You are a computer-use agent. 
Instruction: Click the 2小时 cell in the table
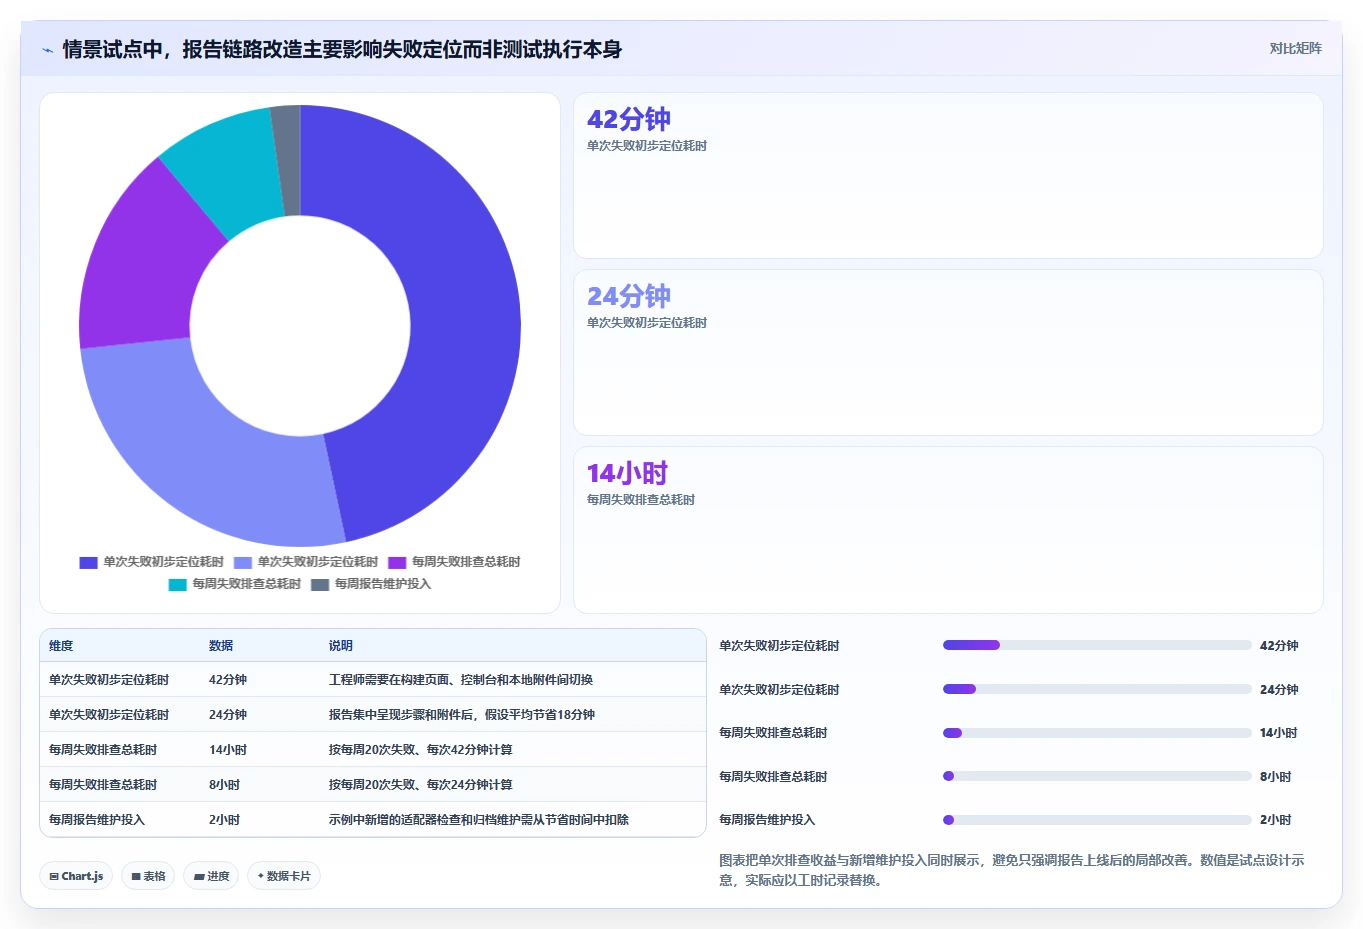click(x=224, y=820)
